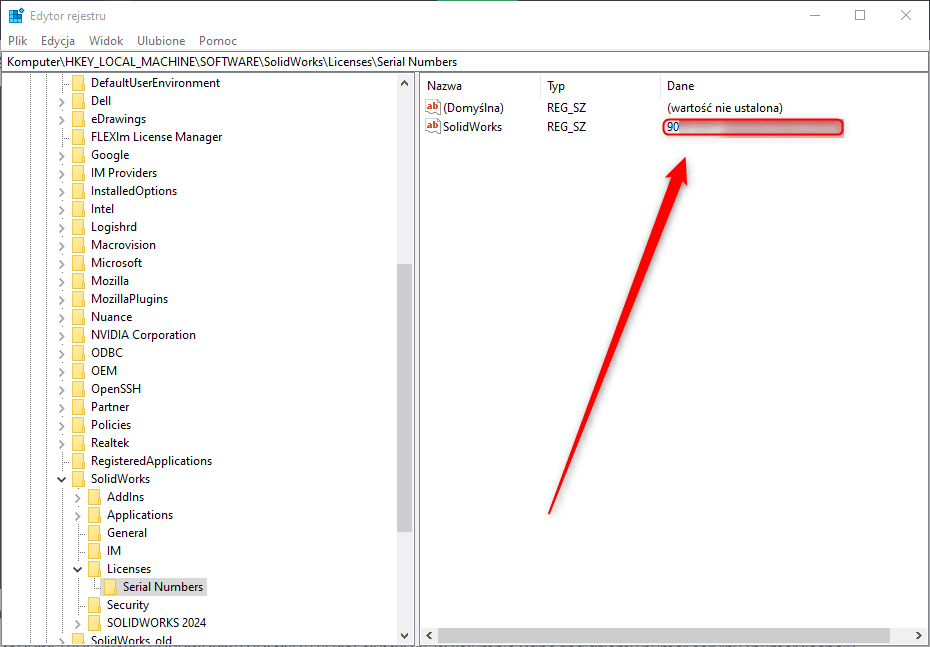Collapse the SolidWorks key in the tree
The width and height of the screenshot is (930, 647).
tap(62, 479)
